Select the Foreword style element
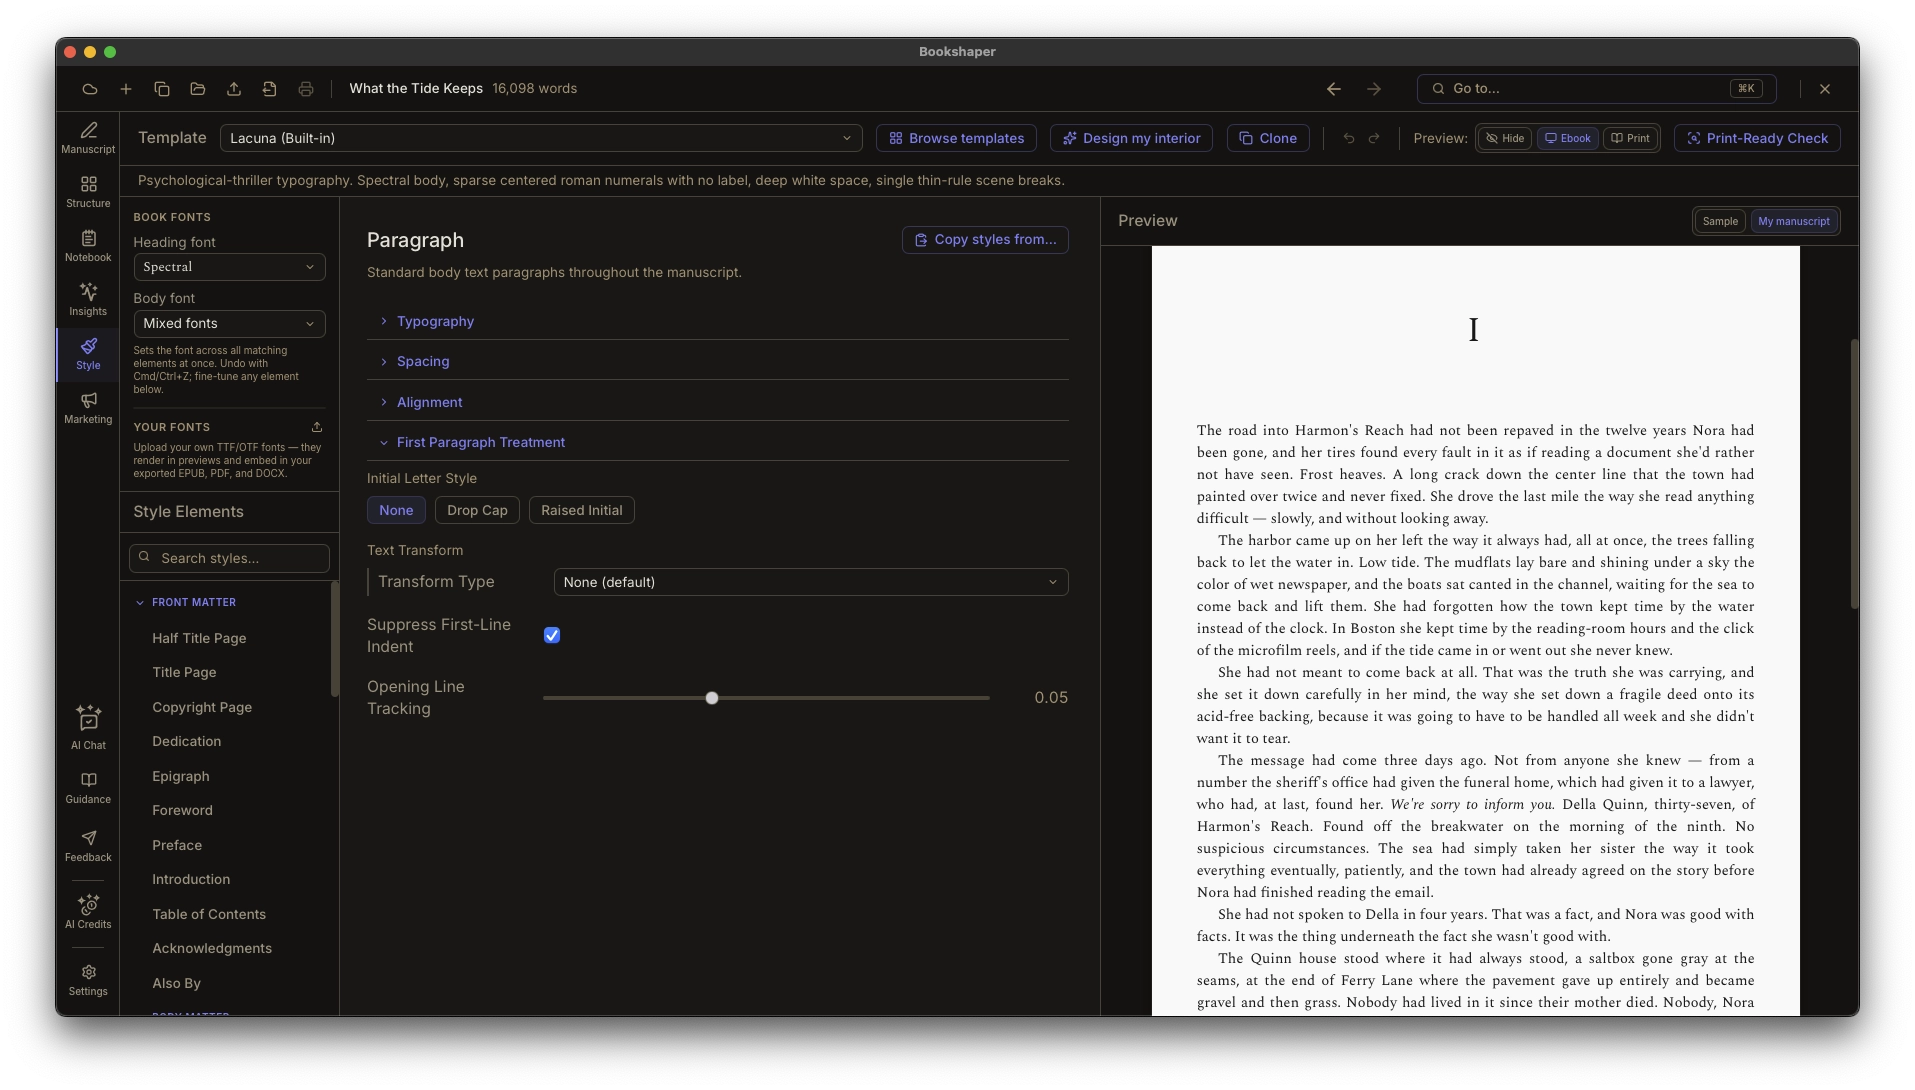 182,810
